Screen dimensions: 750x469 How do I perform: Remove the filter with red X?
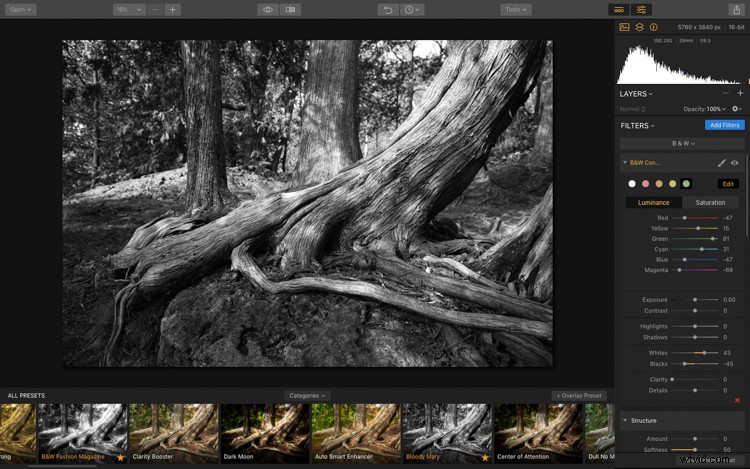click(x=737, y=400)
